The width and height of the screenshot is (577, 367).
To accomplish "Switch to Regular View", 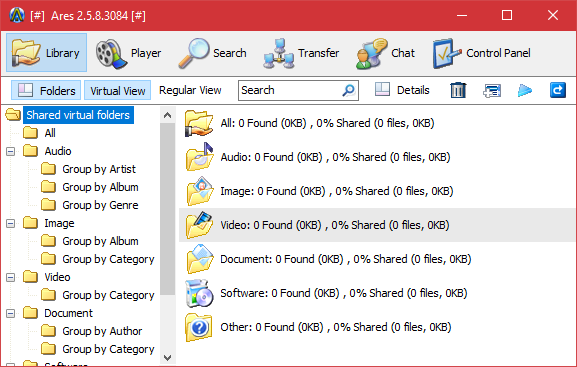I will pyautogui.click(x=190, y=90).
